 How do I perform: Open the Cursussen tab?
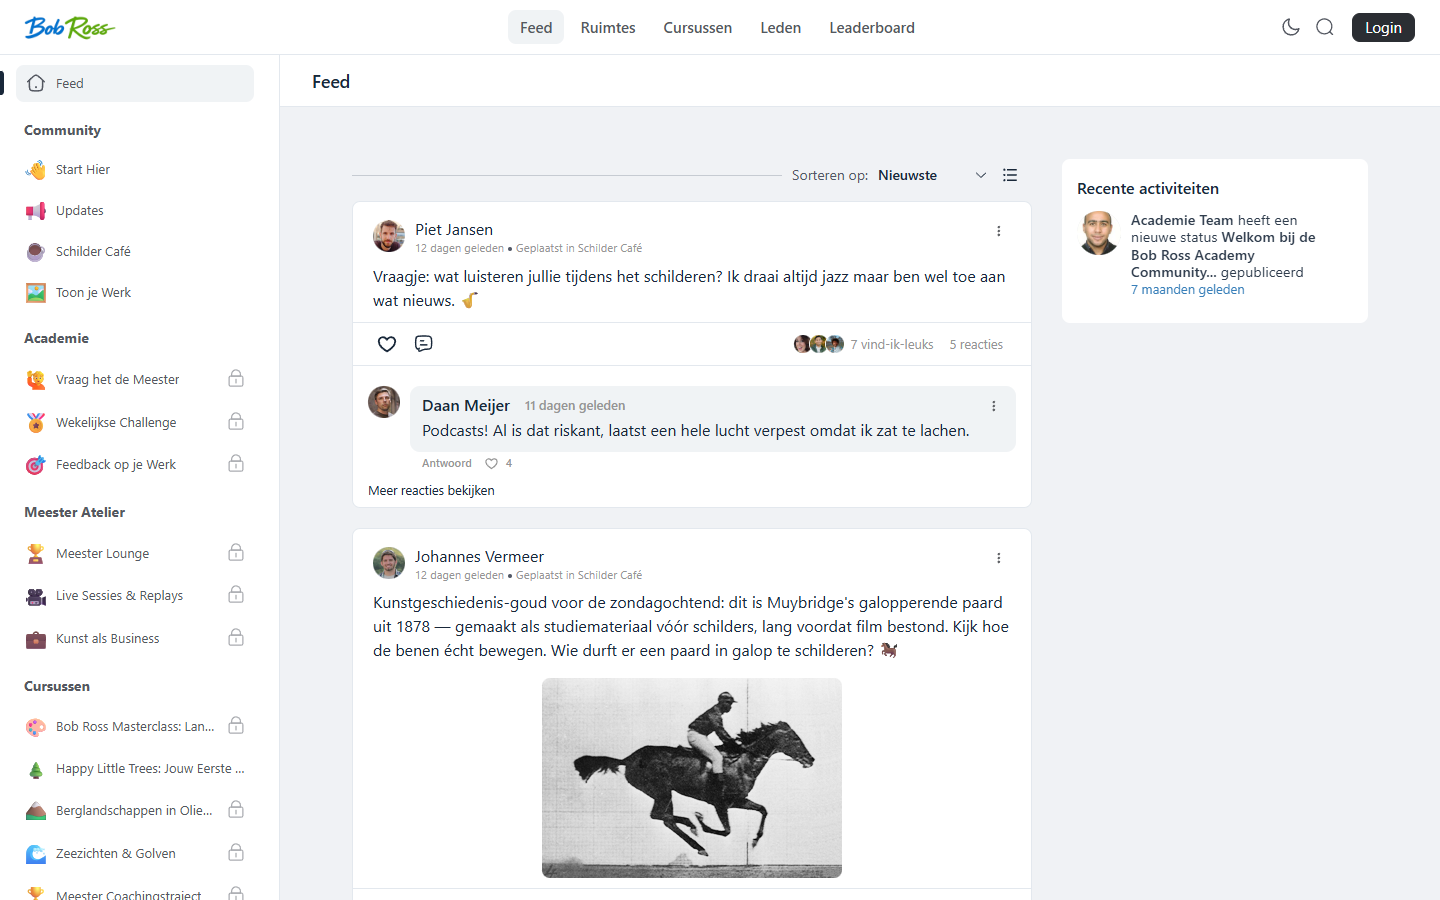698,27
